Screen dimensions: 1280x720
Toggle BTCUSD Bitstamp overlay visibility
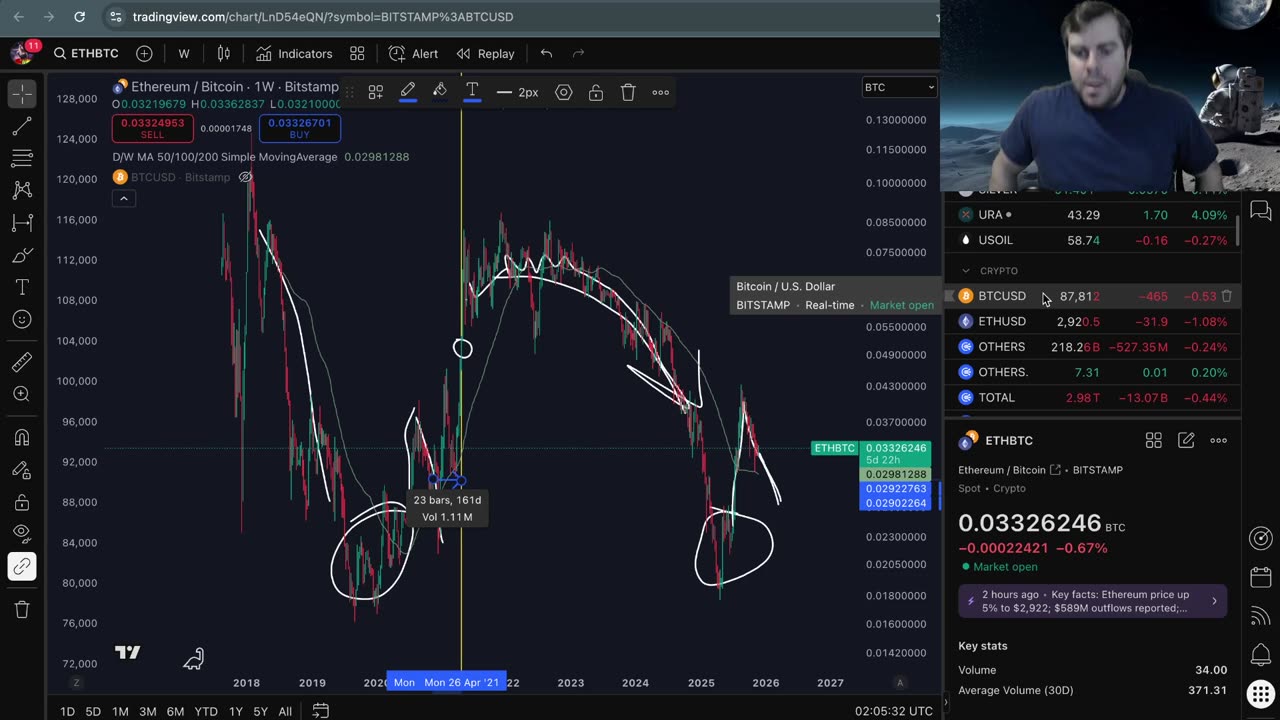[x=245, y=177]
